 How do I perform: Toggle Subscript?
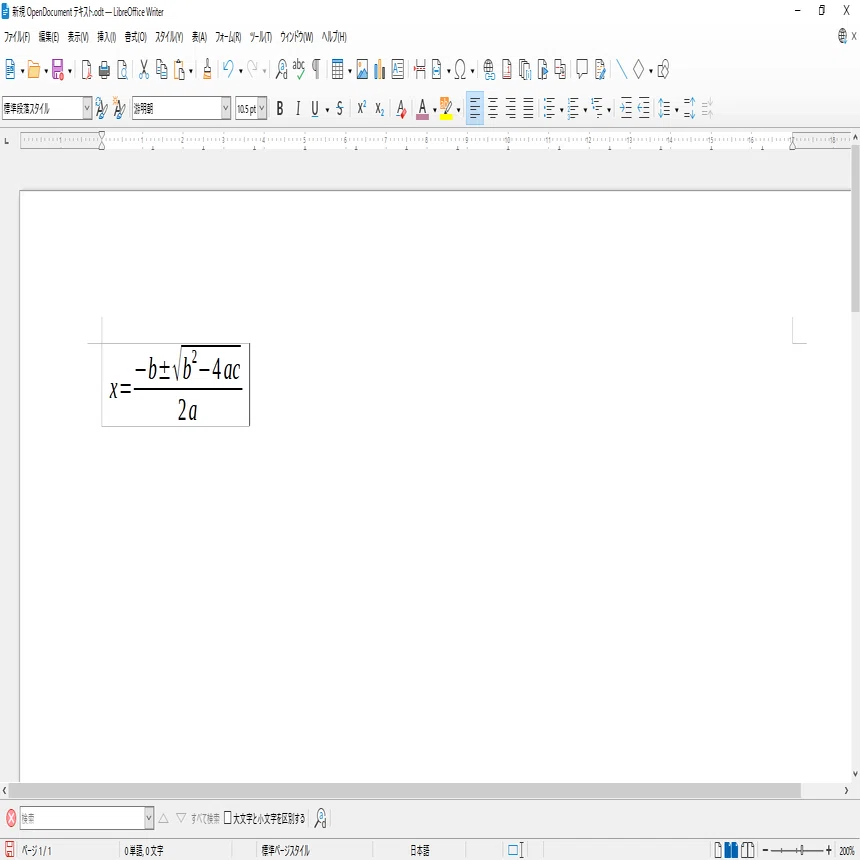tap(380, 109)
